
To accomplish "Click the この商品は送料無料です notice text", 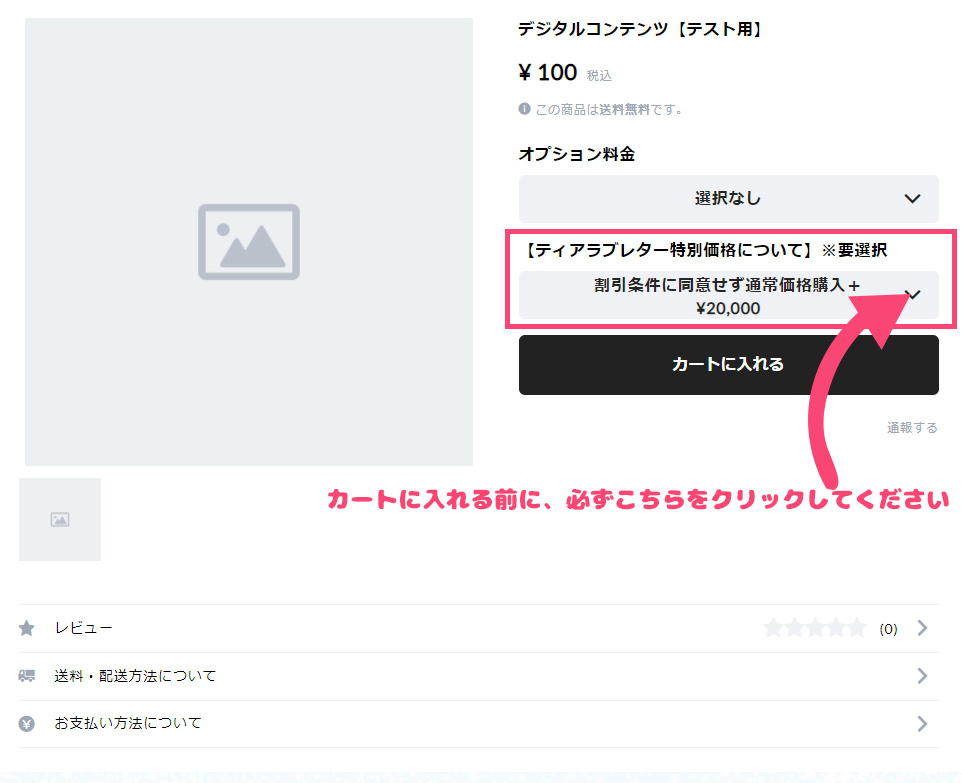I will pos(609,110).
